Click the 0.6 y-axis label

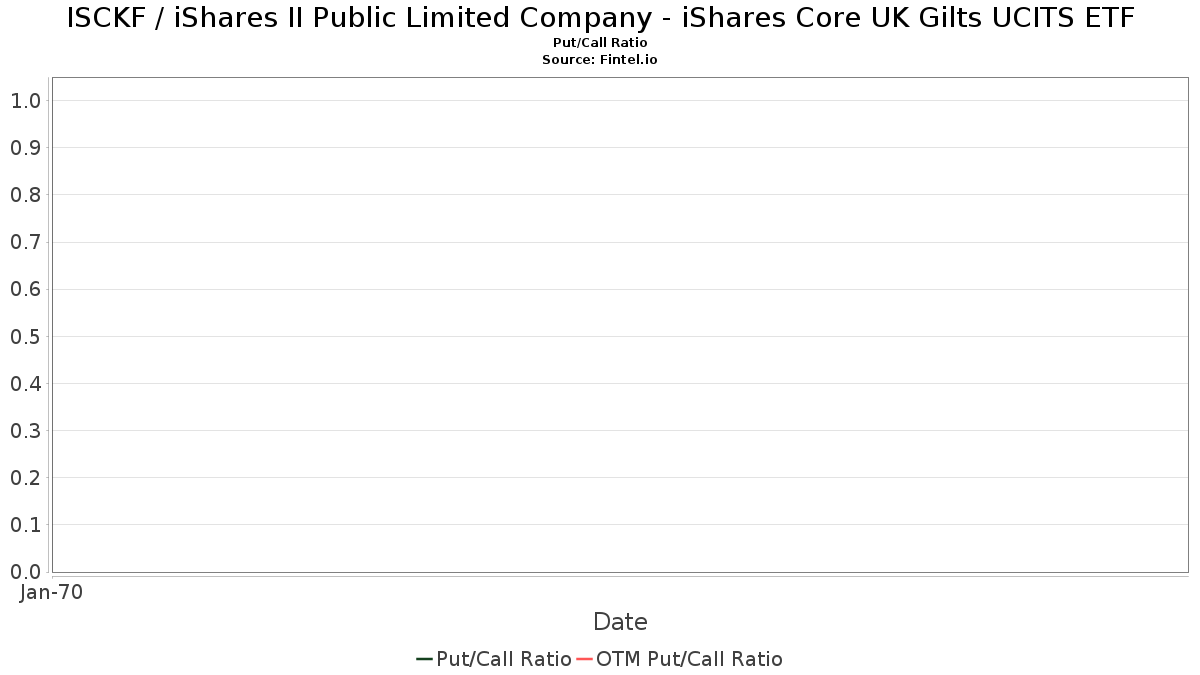(25, 289)
